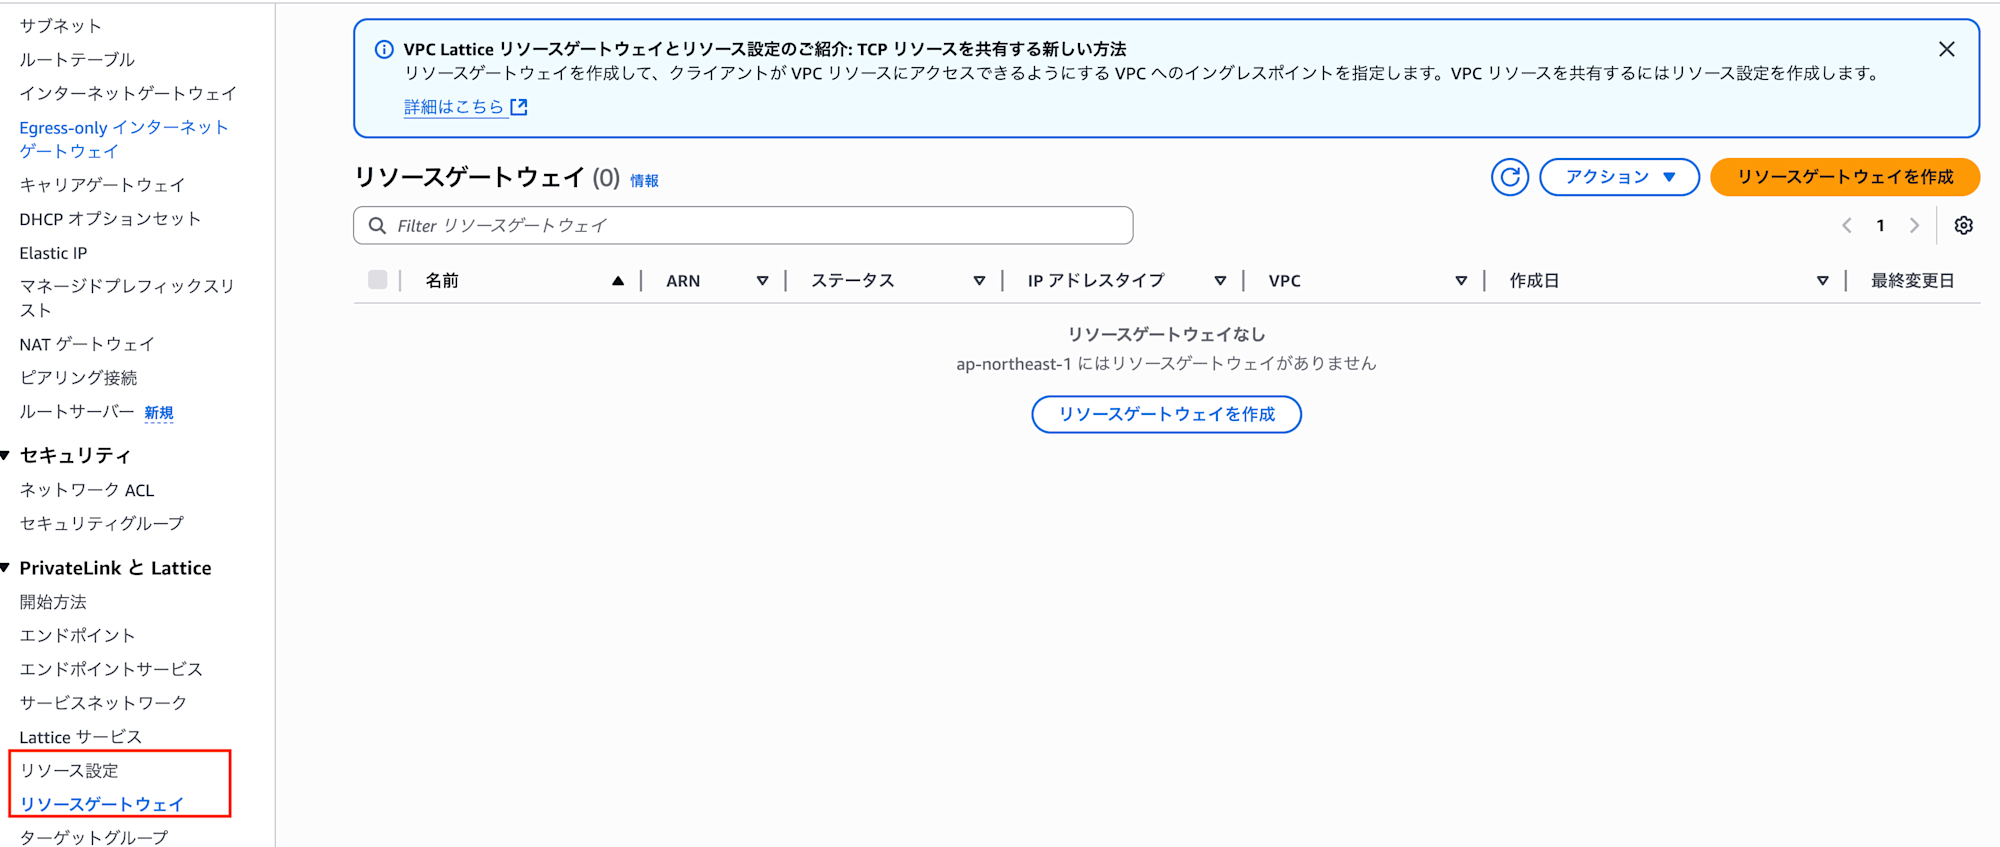Refresh the resource gateway list
The image size is (2000, 847).
coord(1510,177)
